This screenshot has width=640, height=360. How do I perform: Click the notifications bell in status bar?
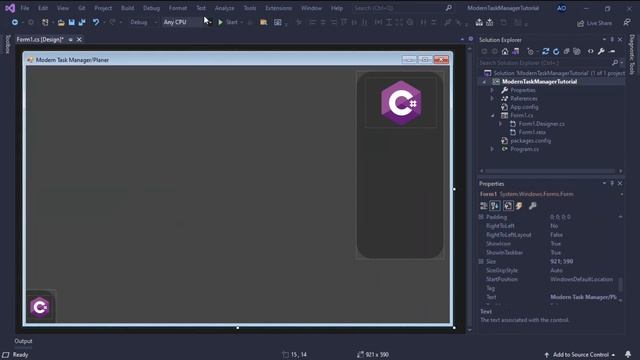628,354
